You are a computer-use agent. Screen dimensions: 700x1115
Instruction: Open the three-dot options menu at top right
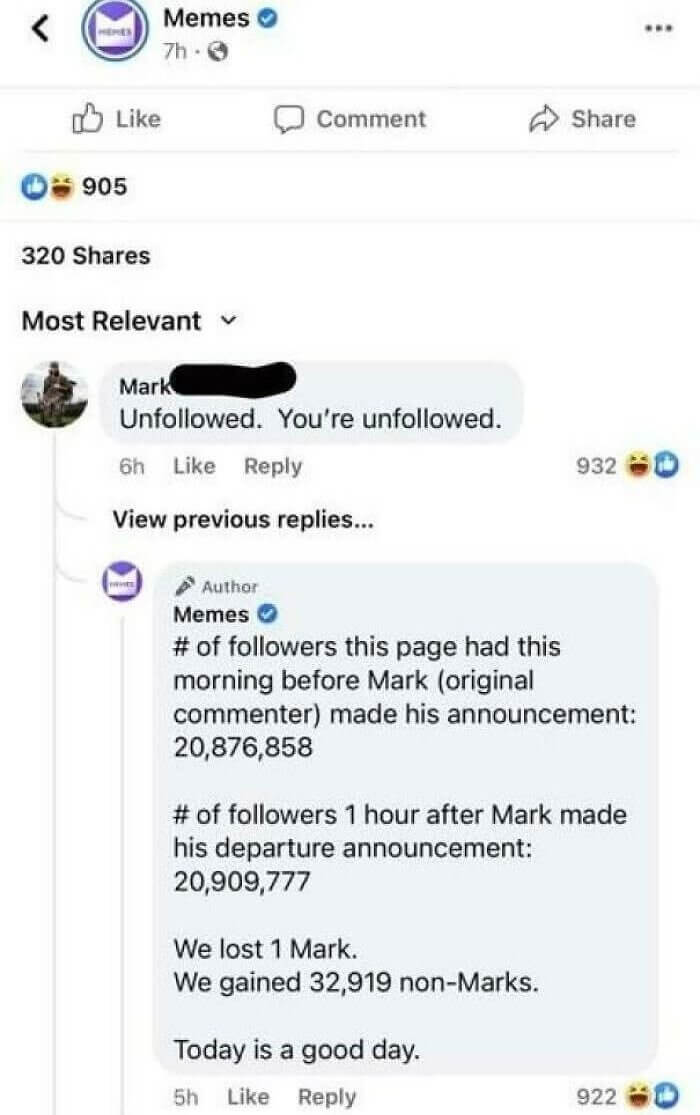pos(657,25)
